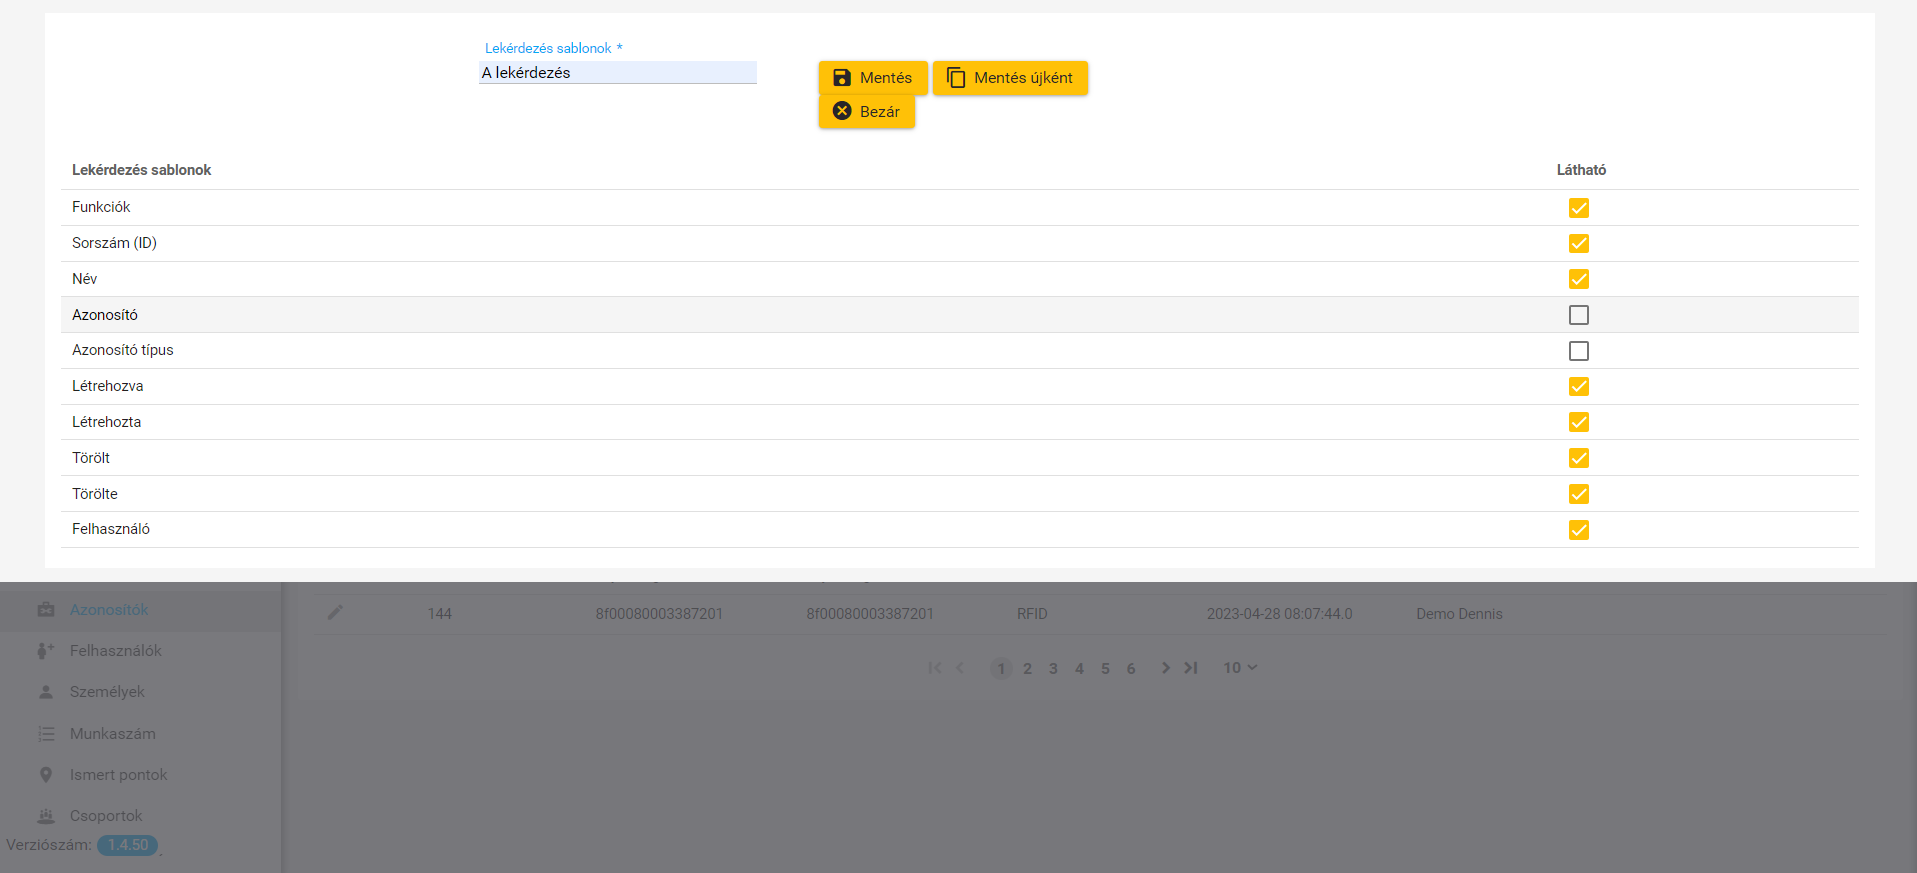
Task: Select Ismert pontok in sidebar
Action: point(118,775)
